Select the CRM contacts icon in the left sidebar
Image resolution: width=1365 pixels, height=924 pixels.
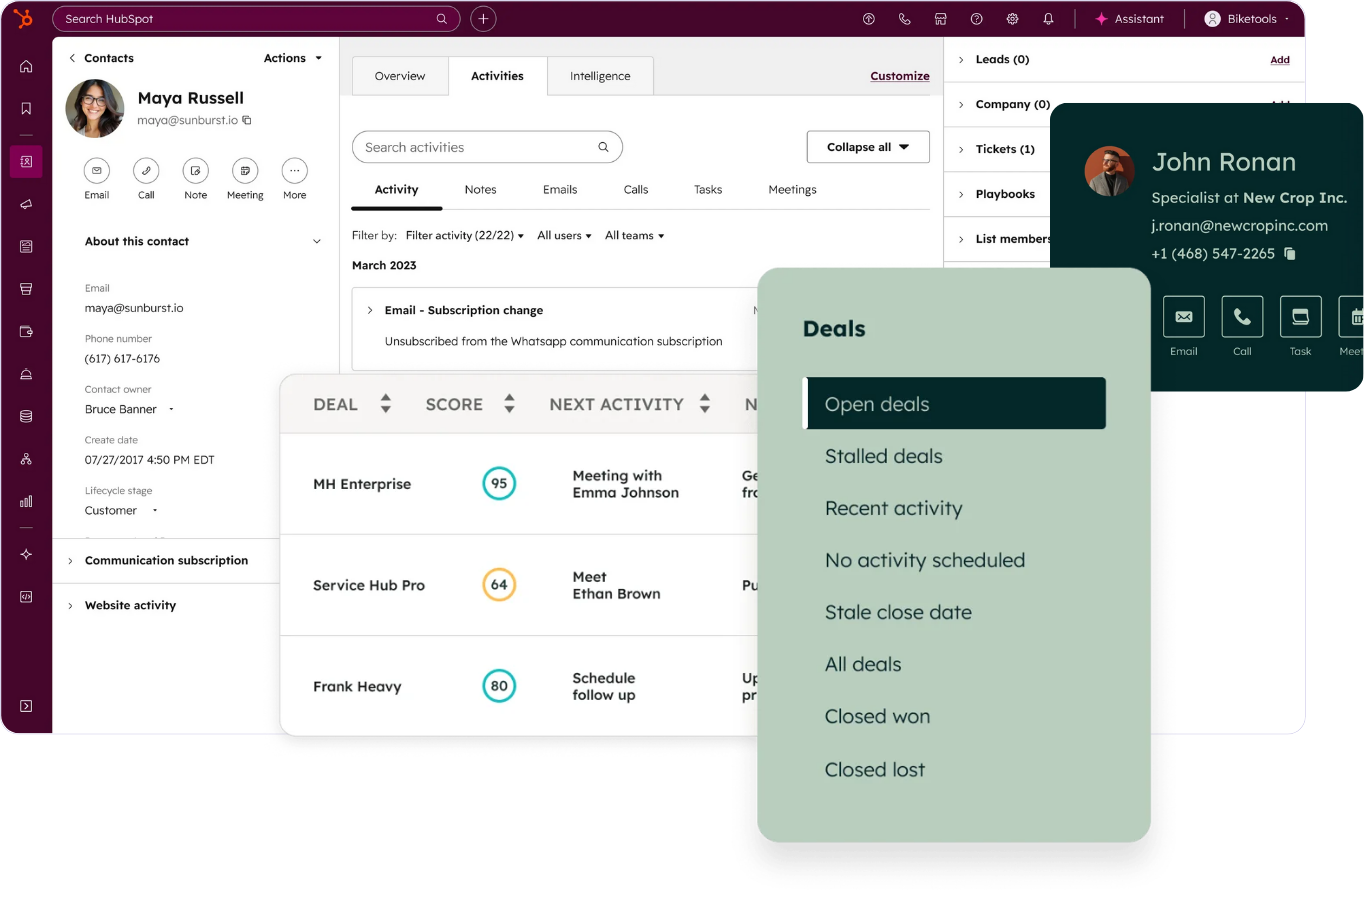coord(26,161)
